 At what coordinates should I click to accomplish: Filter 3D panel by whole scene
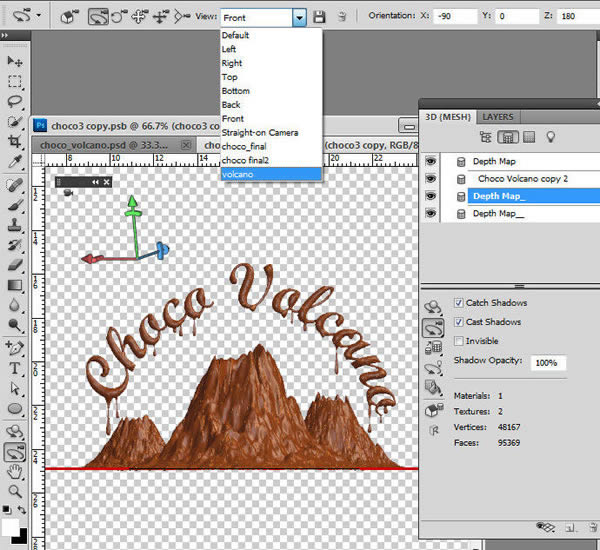tap(486, 137)
